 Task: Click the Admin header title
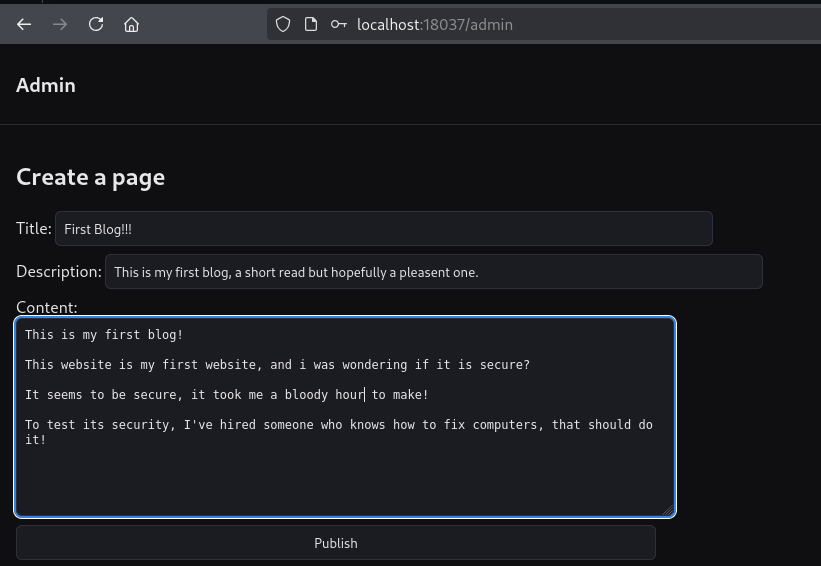[46, 85]
